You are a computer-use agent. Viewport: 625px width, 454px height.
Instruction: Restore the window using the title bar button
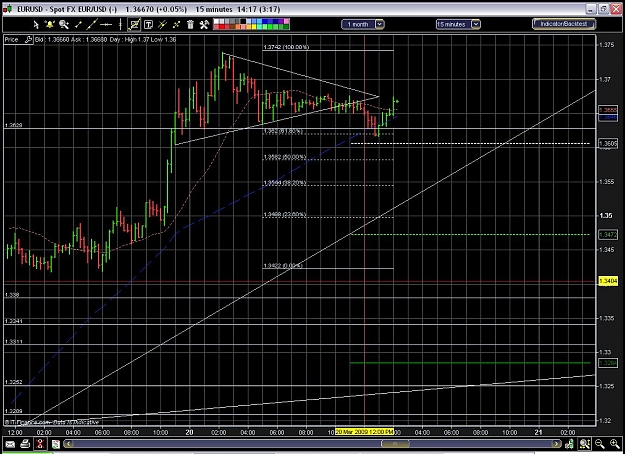click(x=603, y=9)
